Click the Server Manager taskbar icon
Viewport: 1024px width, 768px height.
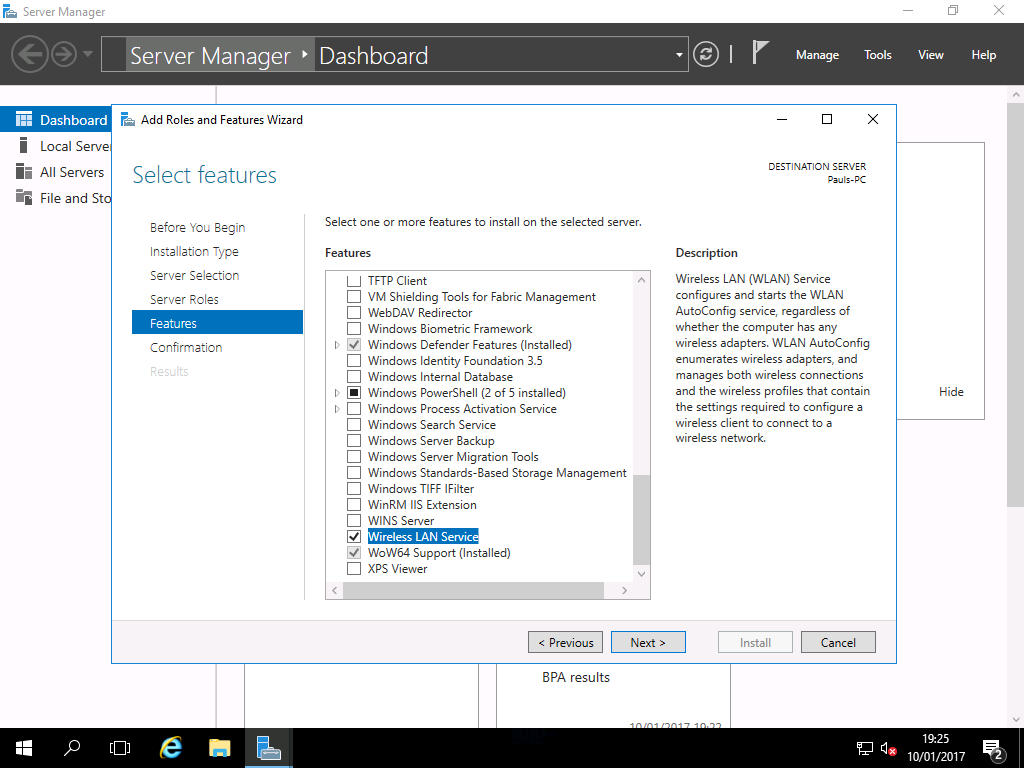pyautogui.click(x=268, y=748)
